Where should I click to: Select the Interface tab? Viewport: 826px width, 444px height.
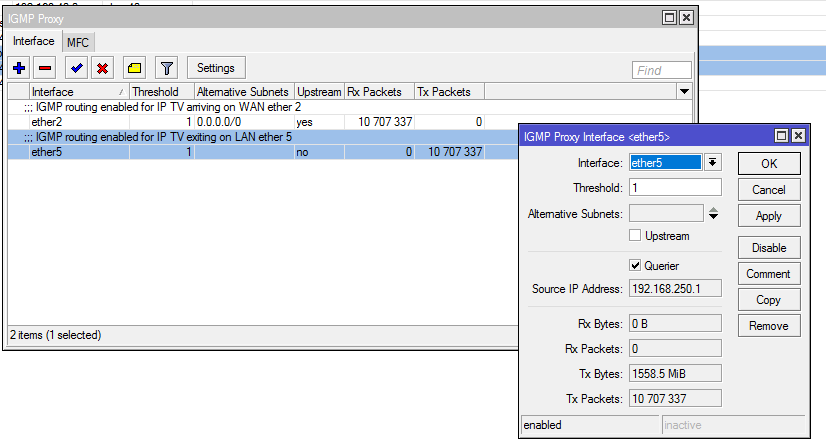tap(34, 42)
